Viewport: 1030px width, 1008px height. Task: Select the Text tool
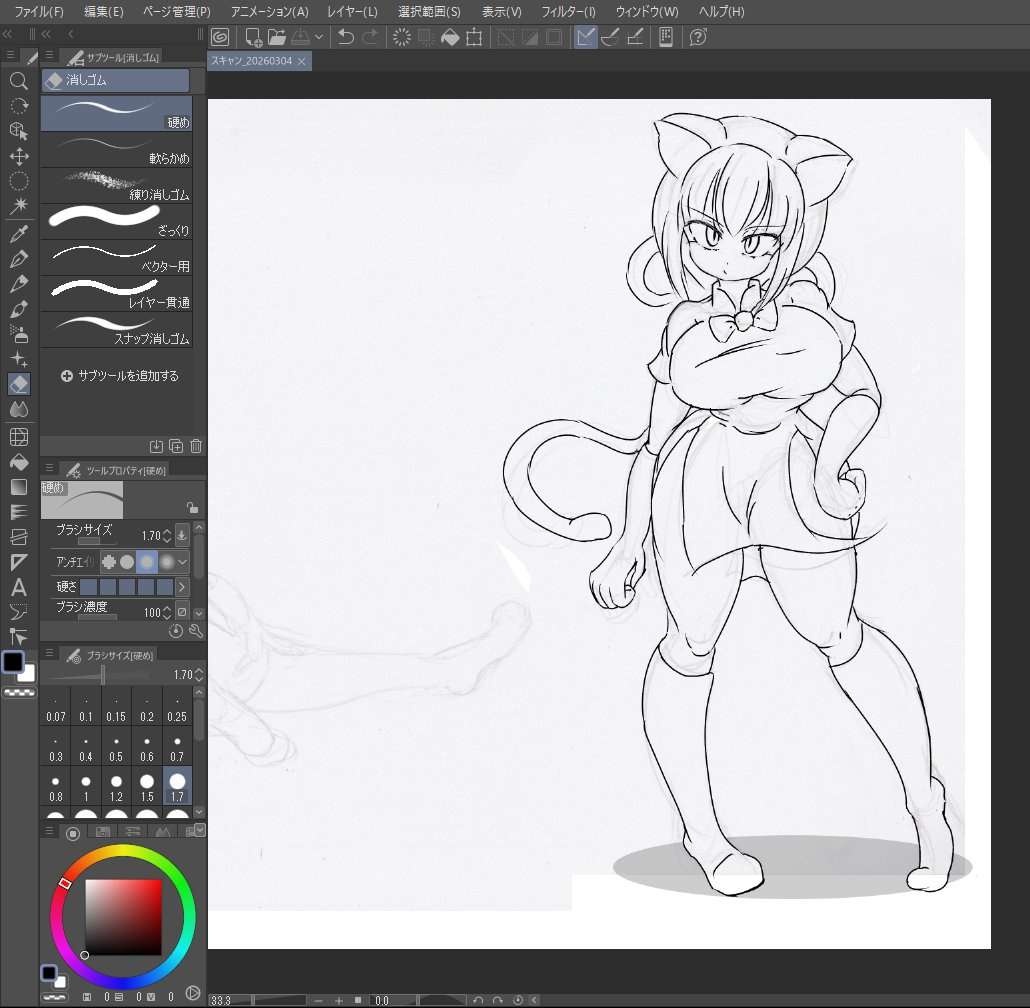click(x=18, y=588)
